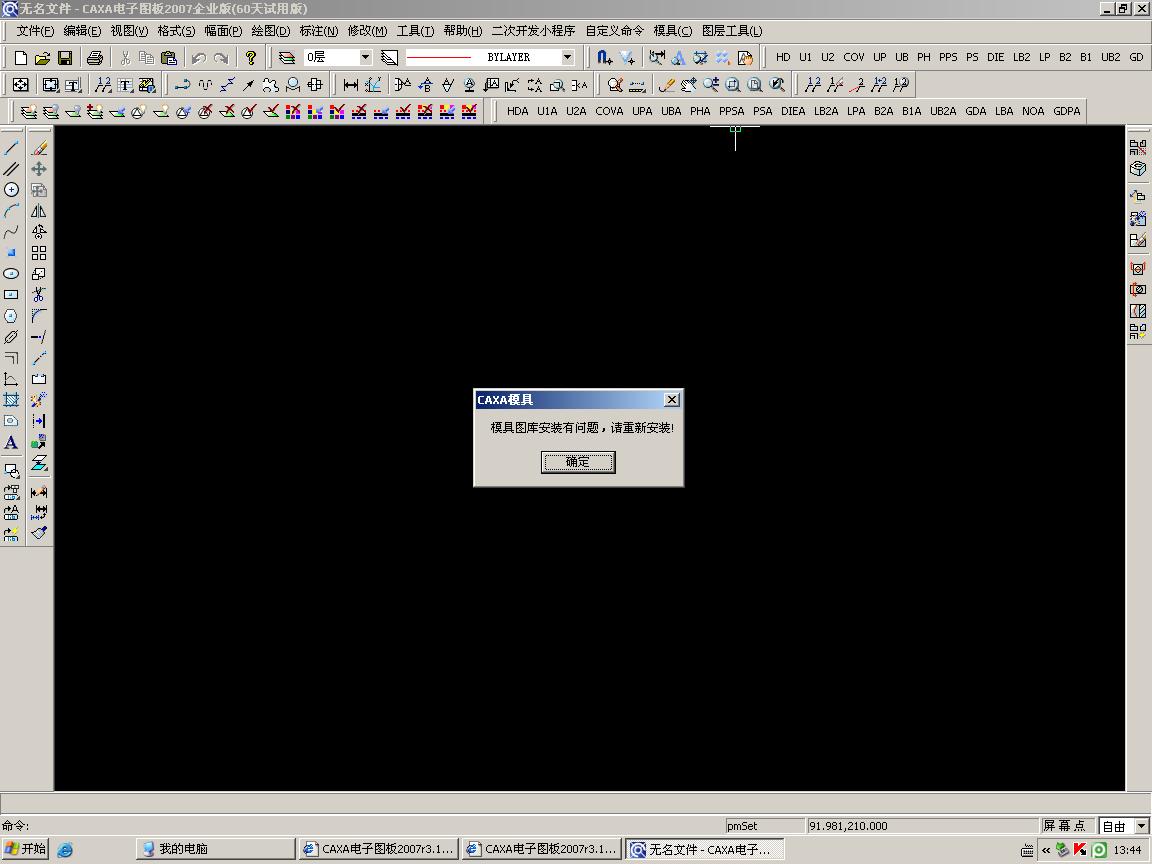Click the HDA toolbar button
1152x864 pixels.
click(x=517, y=112)
